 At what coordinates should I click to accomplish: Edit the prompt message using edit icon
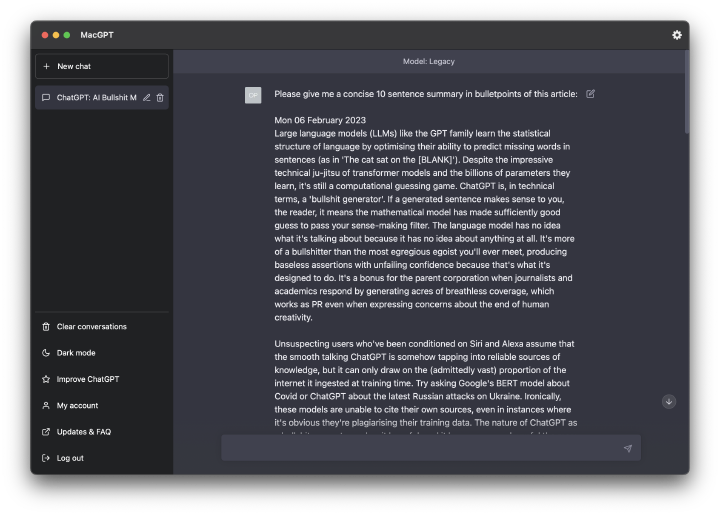(x=591, y=94)
